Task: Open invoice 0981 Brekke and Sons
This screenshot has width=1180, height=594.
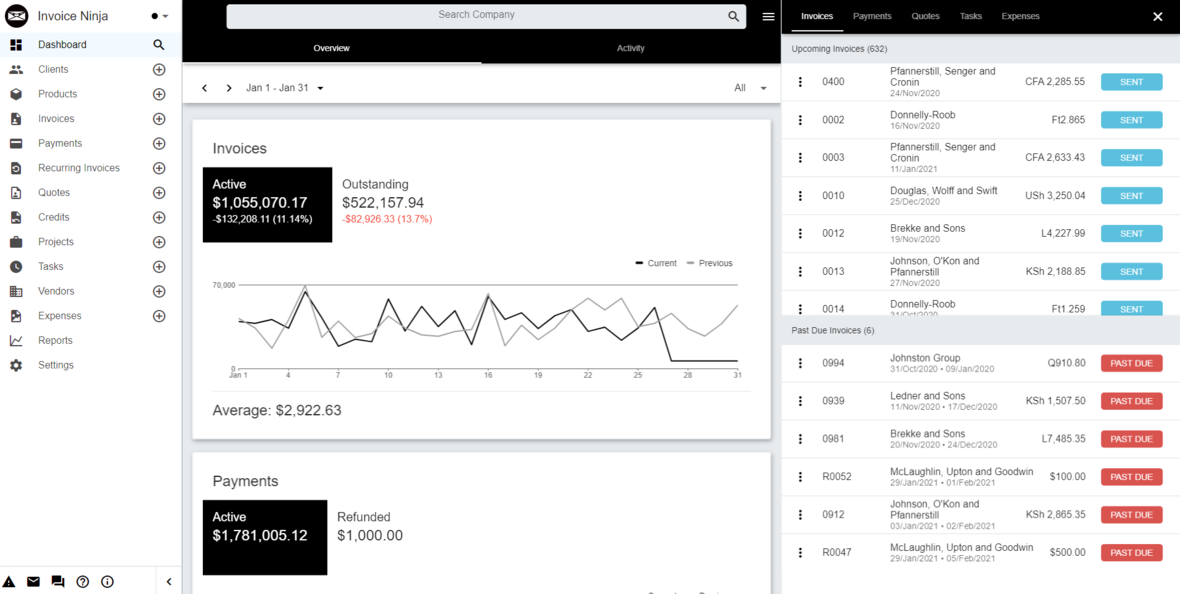Action: (x=981, y=439)
